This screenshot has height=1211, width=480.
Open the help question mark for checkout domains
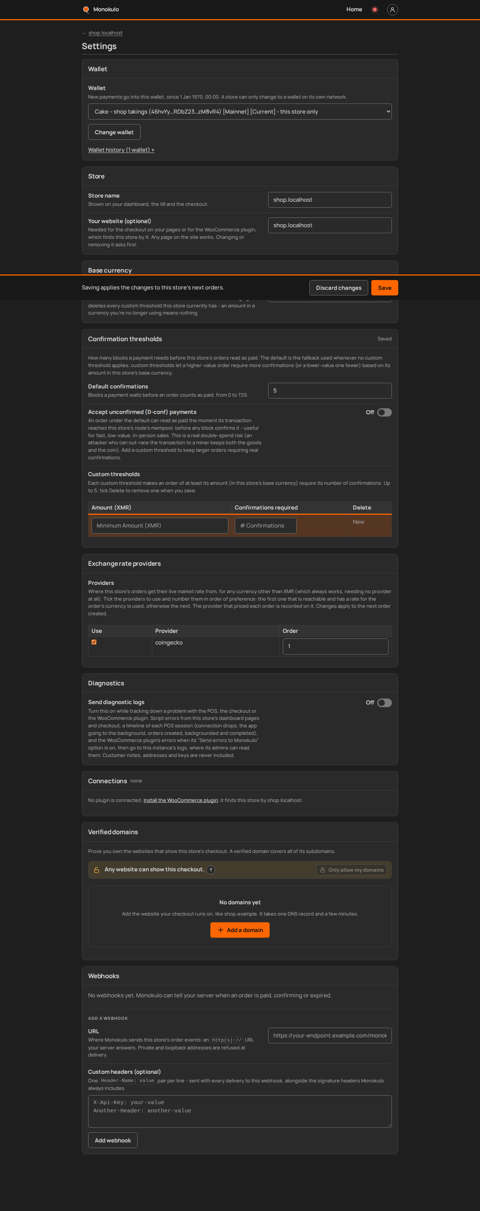tap(211, 870)
